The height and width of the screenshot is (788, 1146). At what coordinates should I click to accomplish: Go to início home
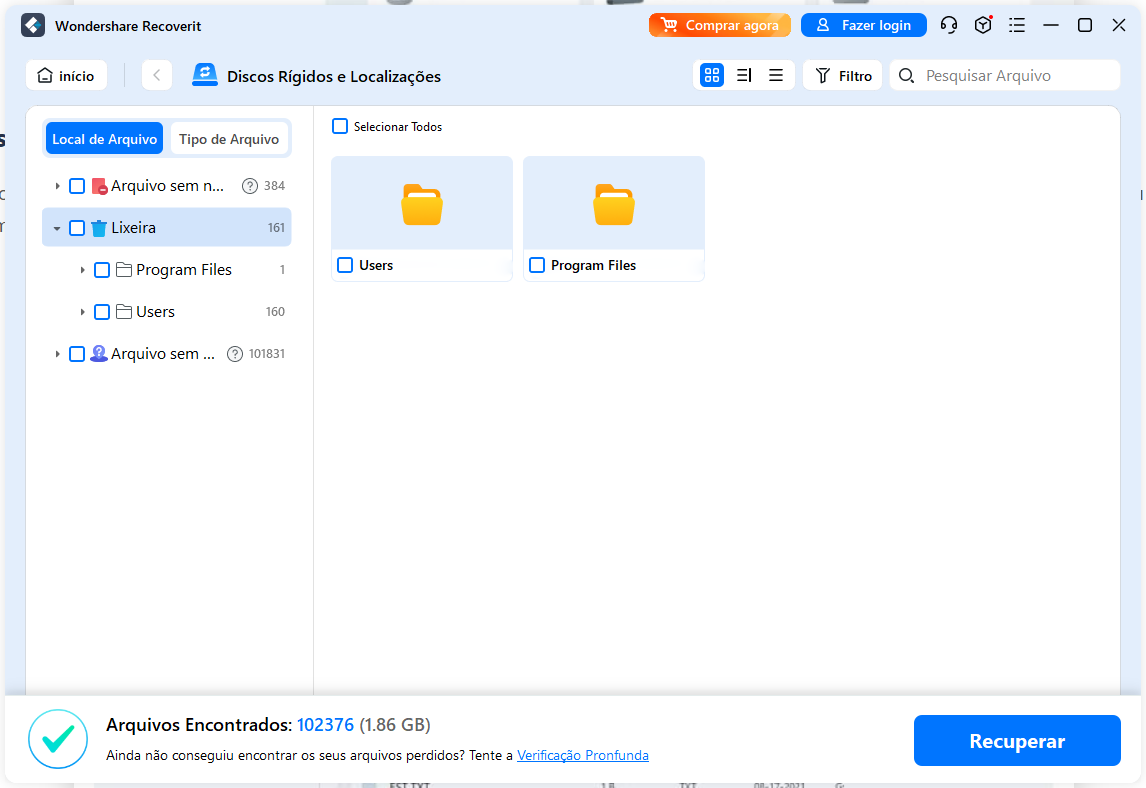67,75
